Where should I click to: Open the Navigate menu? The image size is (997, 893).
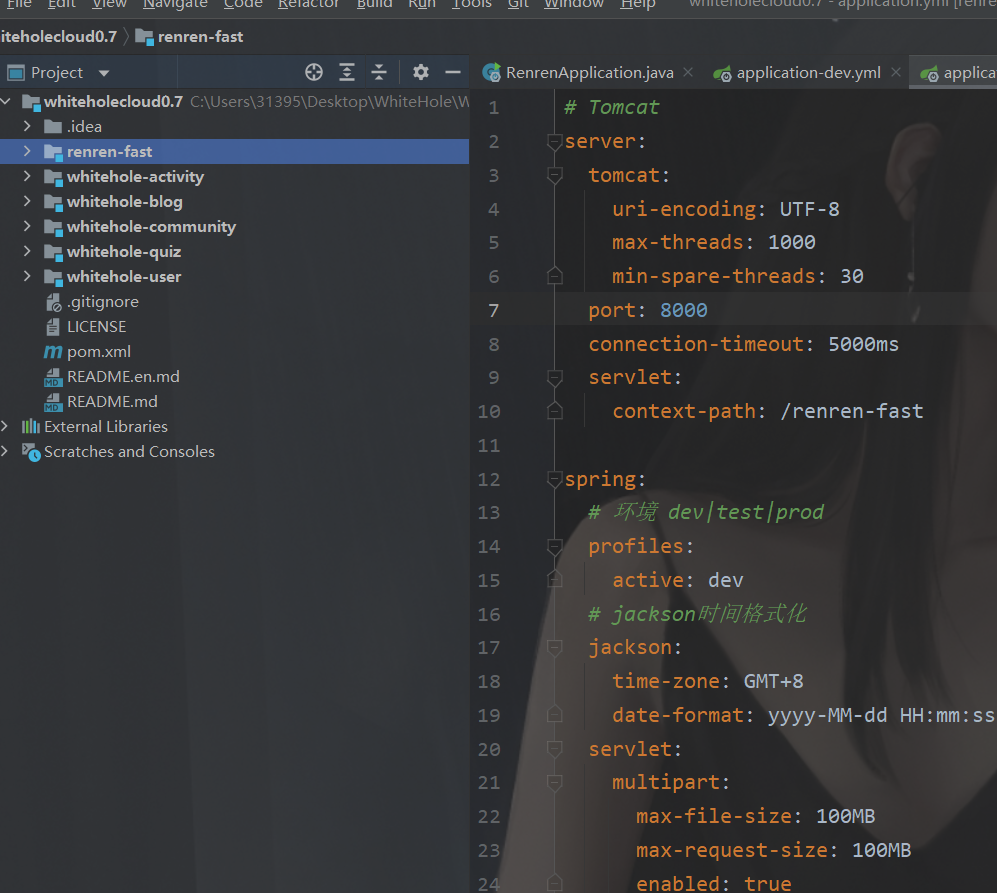[x=175, y=4]
